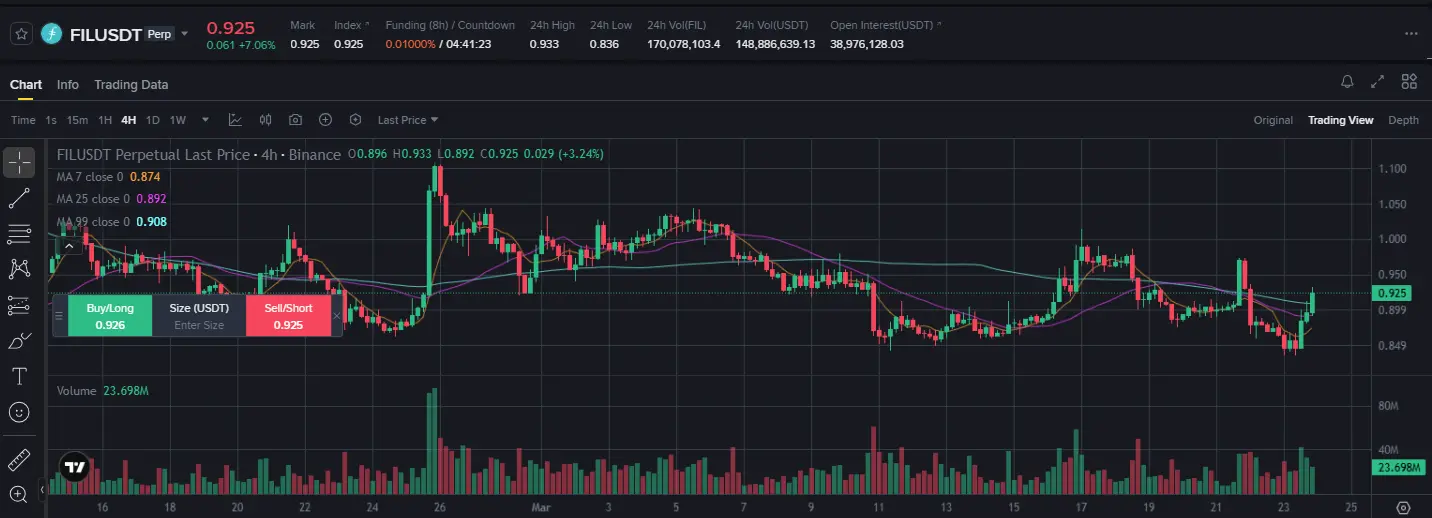This screenshot has width=1432, height=518.
Task: Select the ruler measure tool
Action: click(19, 460)
